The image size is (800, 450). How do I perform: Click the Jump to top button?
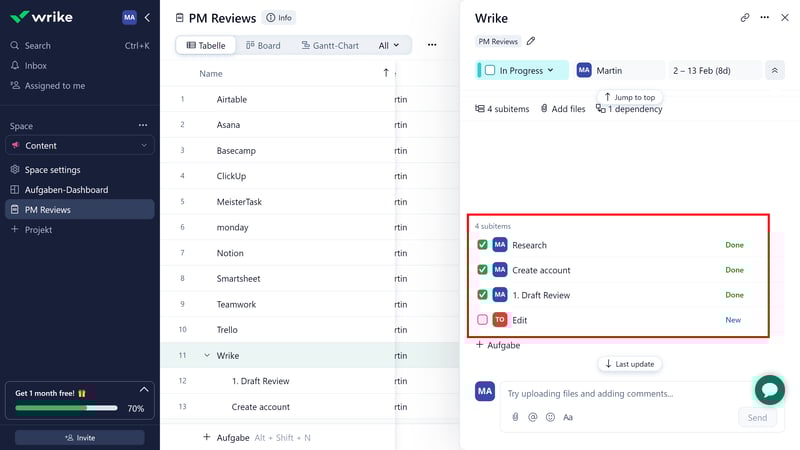630,97
